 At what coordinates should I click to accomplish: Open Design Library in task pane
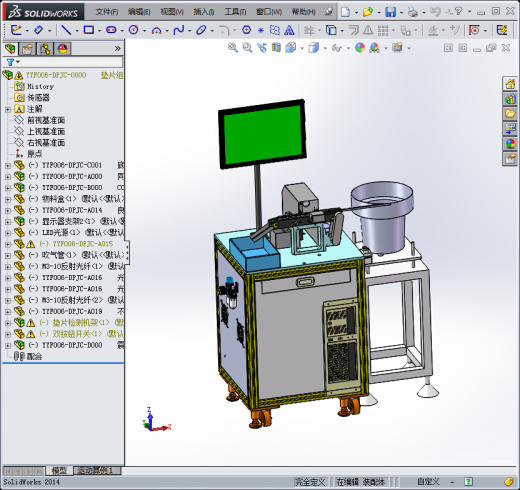coord(510,99)
